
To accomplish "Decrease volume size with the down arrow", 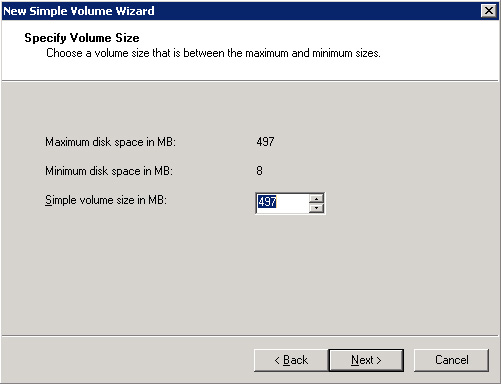I will 316,208.
